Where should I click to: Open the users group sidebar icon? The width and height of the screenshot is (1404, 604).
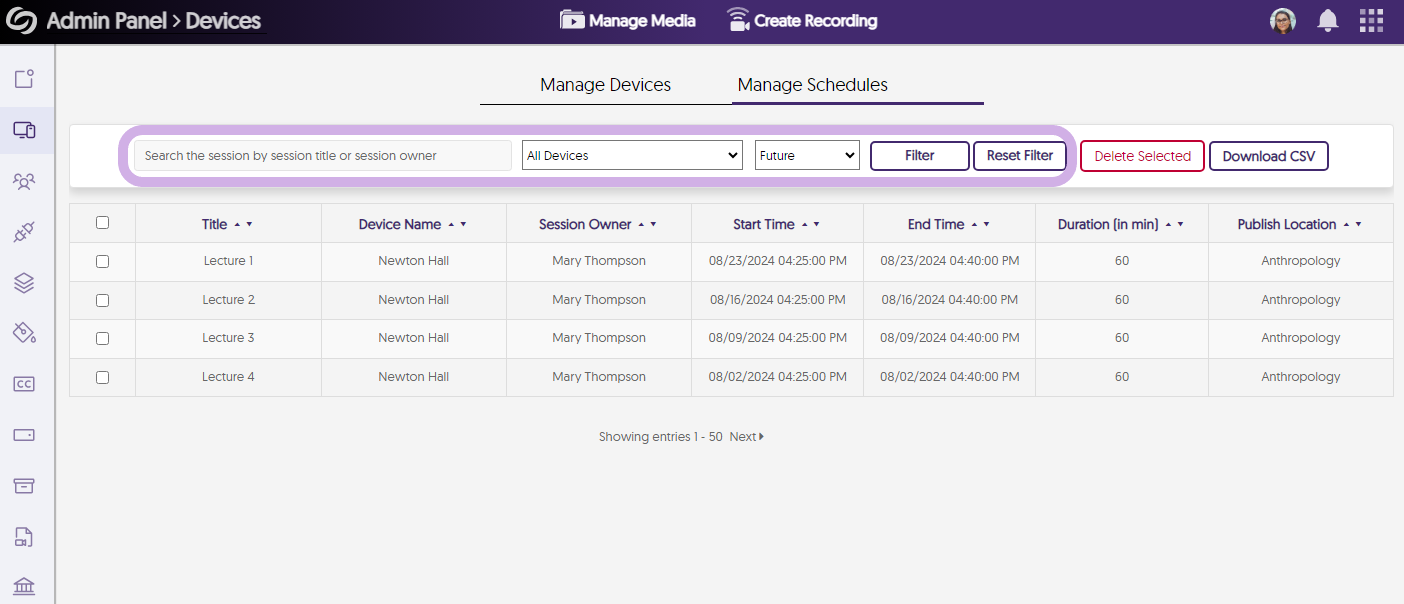click(24, 181)
